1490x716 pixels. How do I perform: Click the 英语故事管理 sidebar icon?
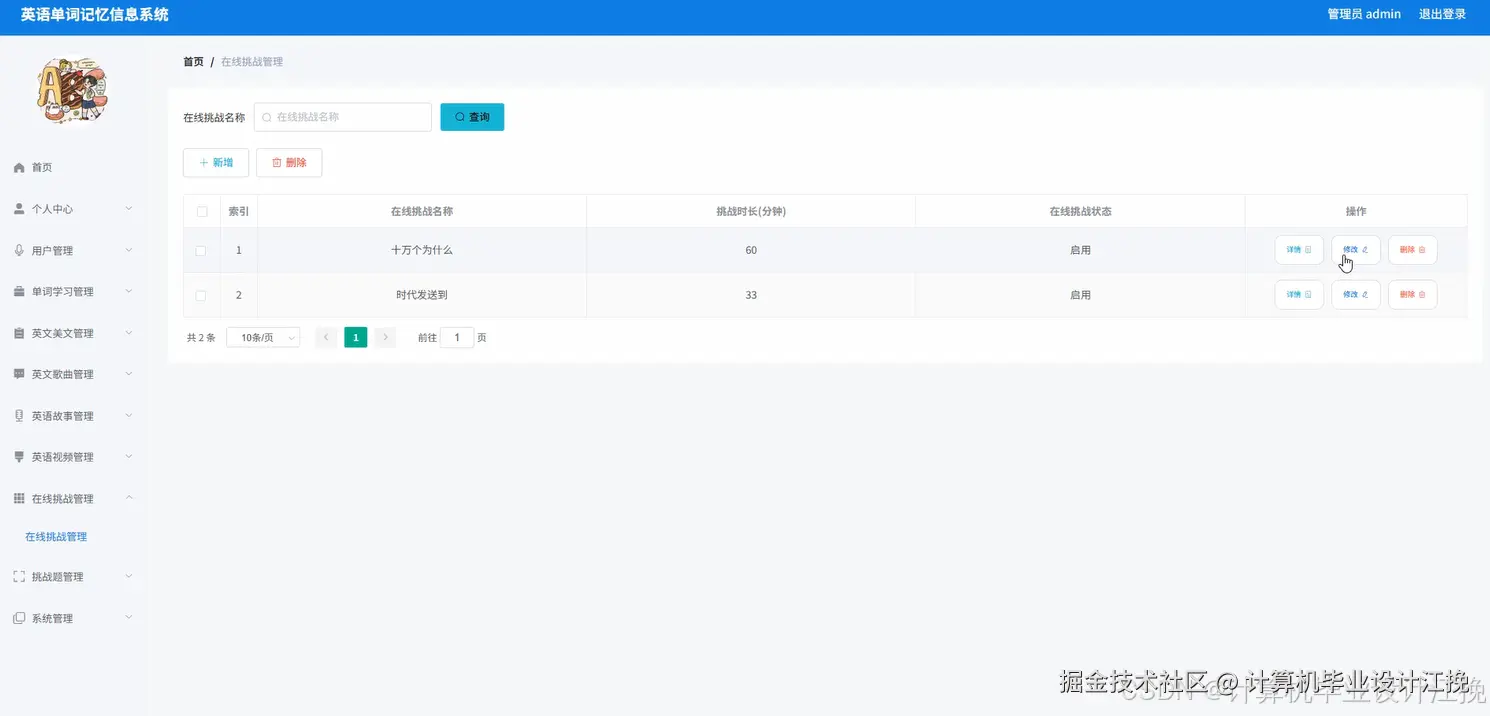point(18,415)
